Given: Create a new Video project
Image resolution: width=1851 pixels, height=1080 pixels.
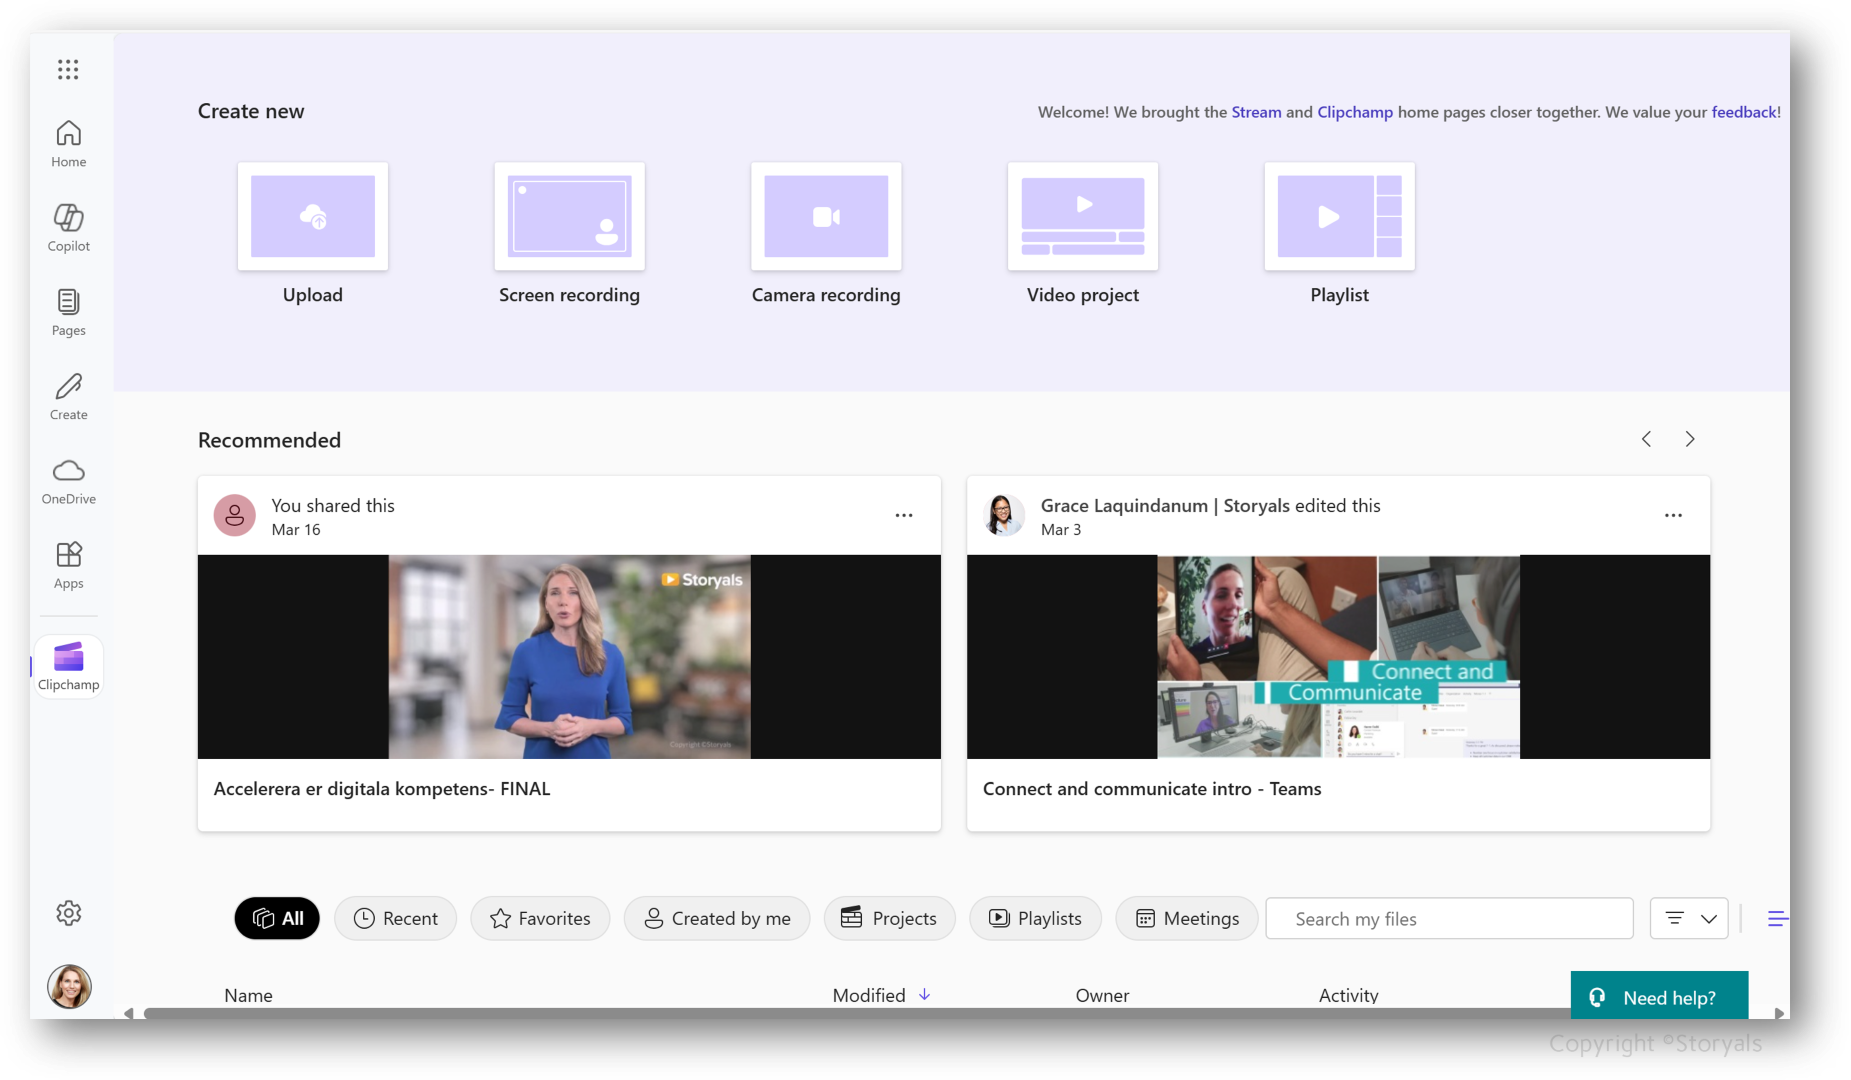Looking at the screenshot, I should 1082,217.
